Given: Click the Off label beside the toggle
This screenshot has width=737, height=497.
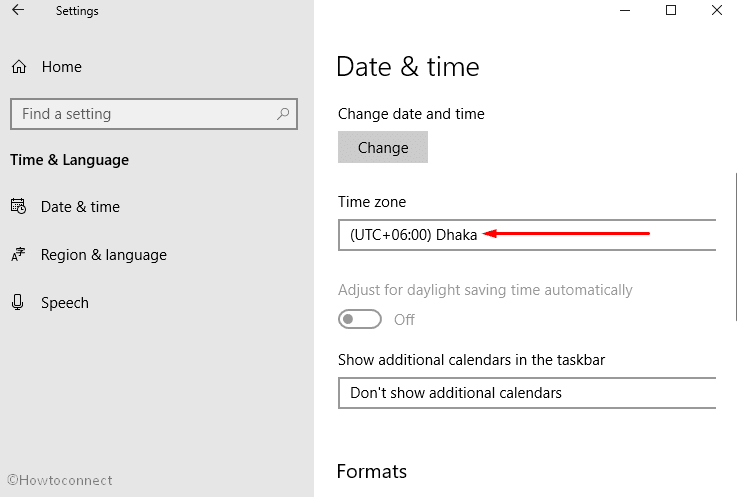Looking at the screenshot, I should [404, 320].
